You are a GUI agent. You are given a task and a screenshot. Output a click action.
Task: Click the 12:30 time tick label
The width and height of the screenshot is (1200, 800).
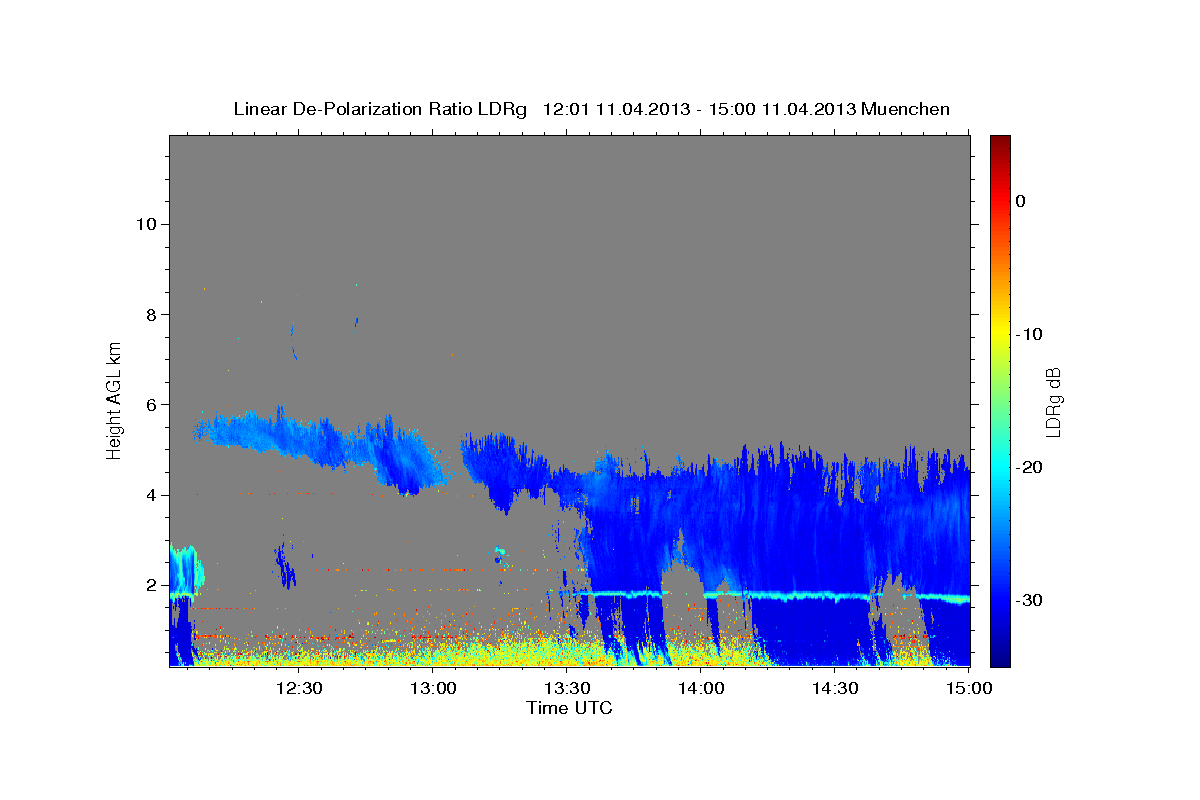click(x=298, y=688)
